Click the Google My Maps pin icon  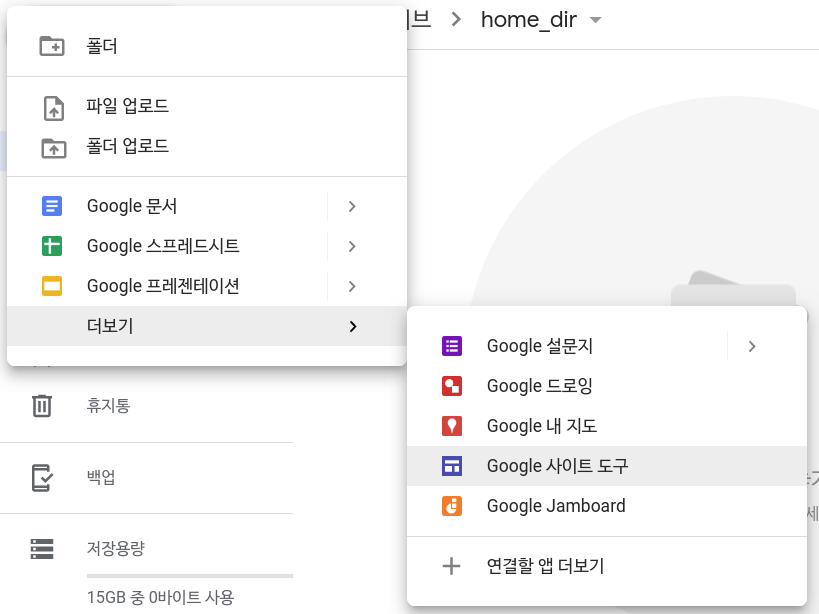pyautogui.click(x=452, y=426)
